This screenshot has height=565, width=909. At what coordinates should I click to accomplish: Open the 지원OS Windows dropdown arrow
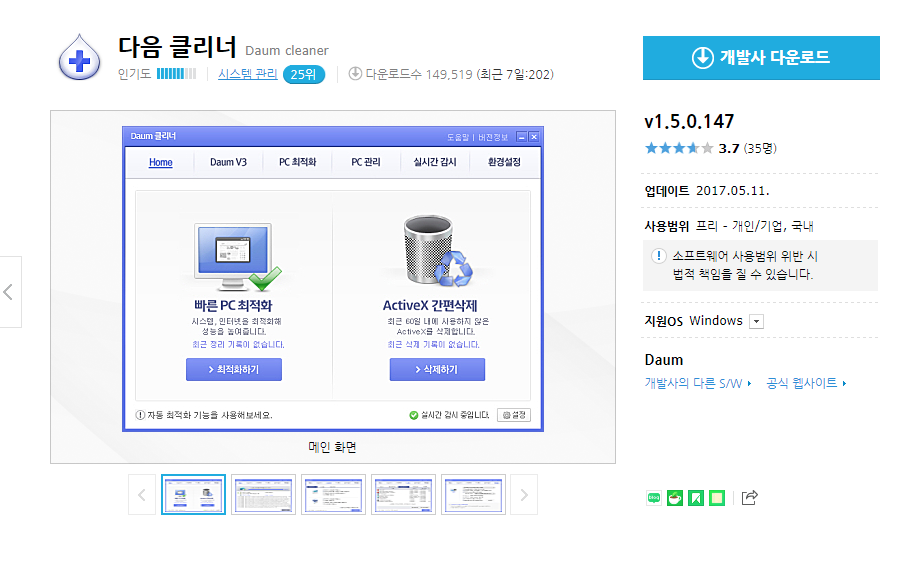757,322
